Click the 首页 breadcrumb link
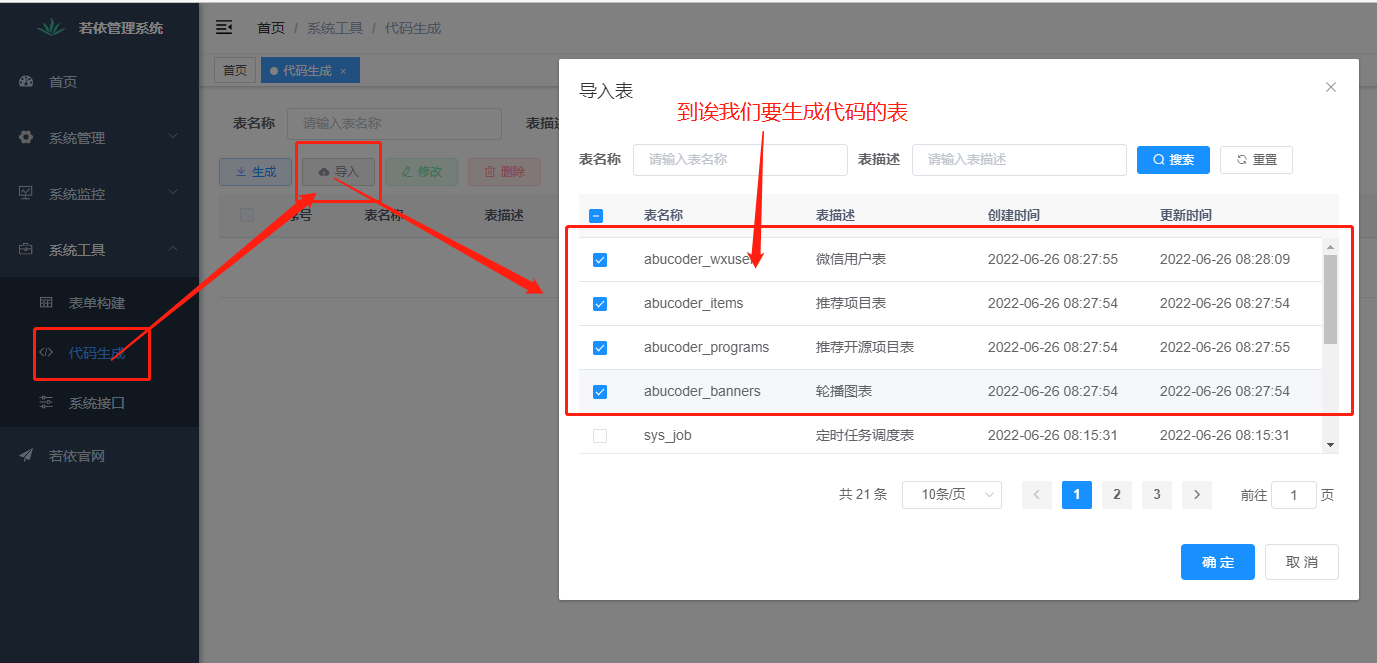This screenshot has width=1377, height=663. (x=271, y=28)
